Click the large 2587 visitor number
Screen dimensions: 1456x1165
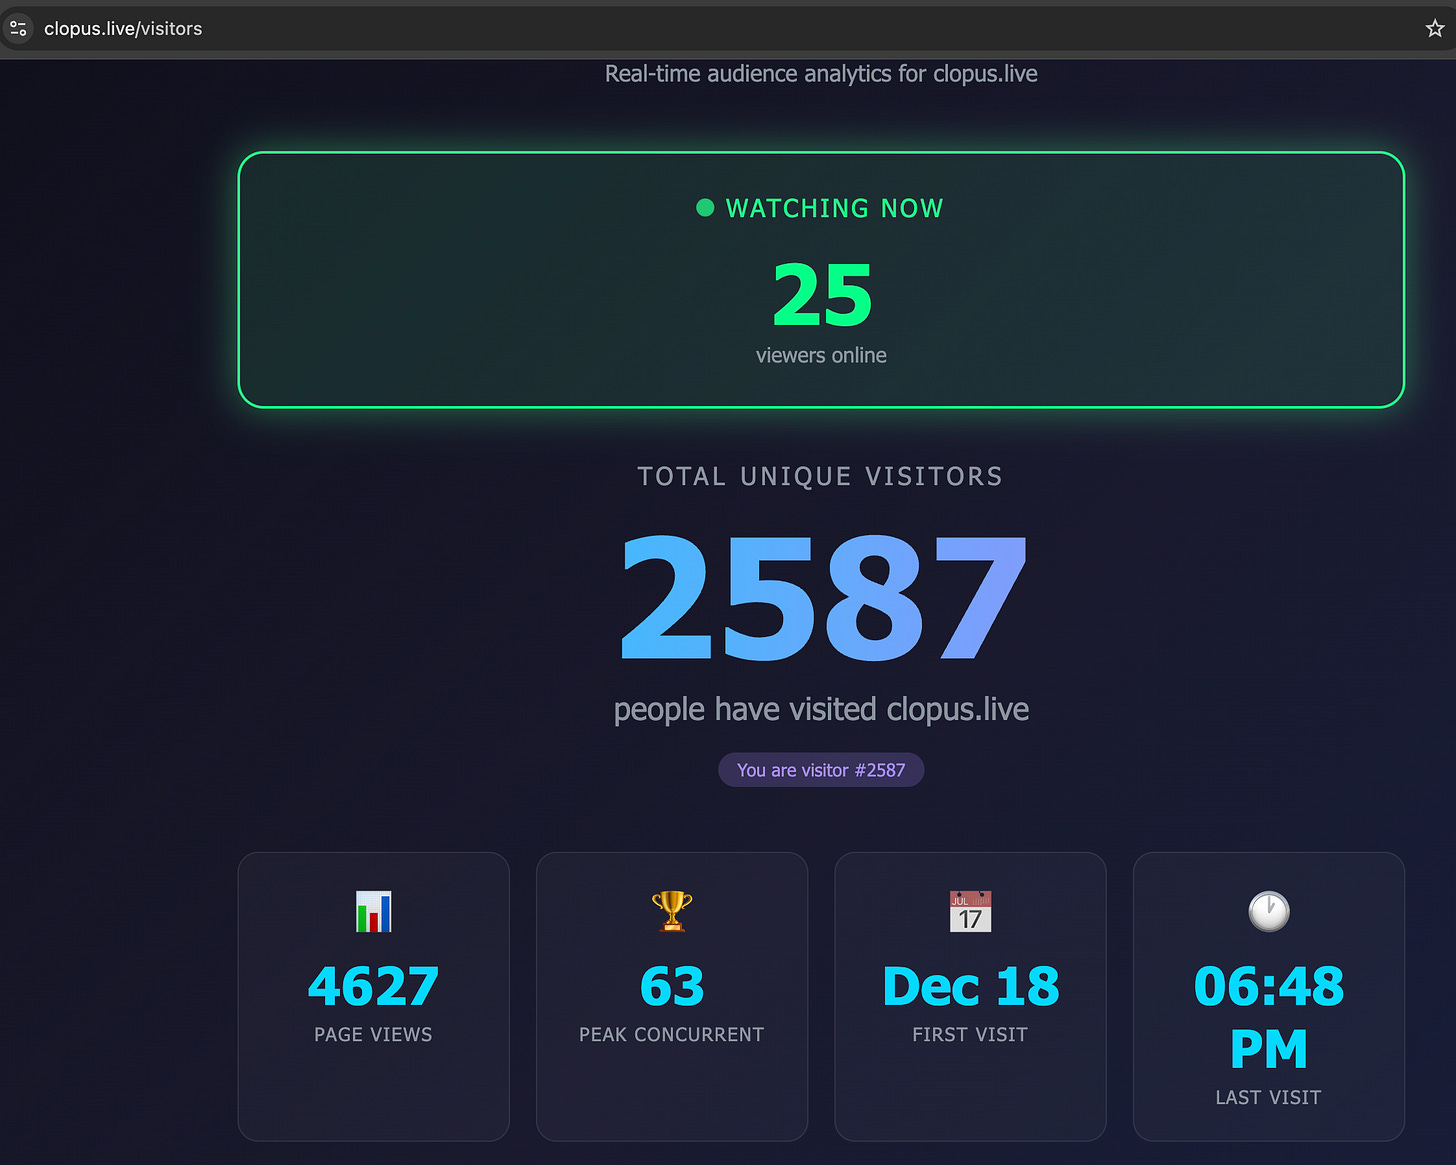(x=822, y=599)
